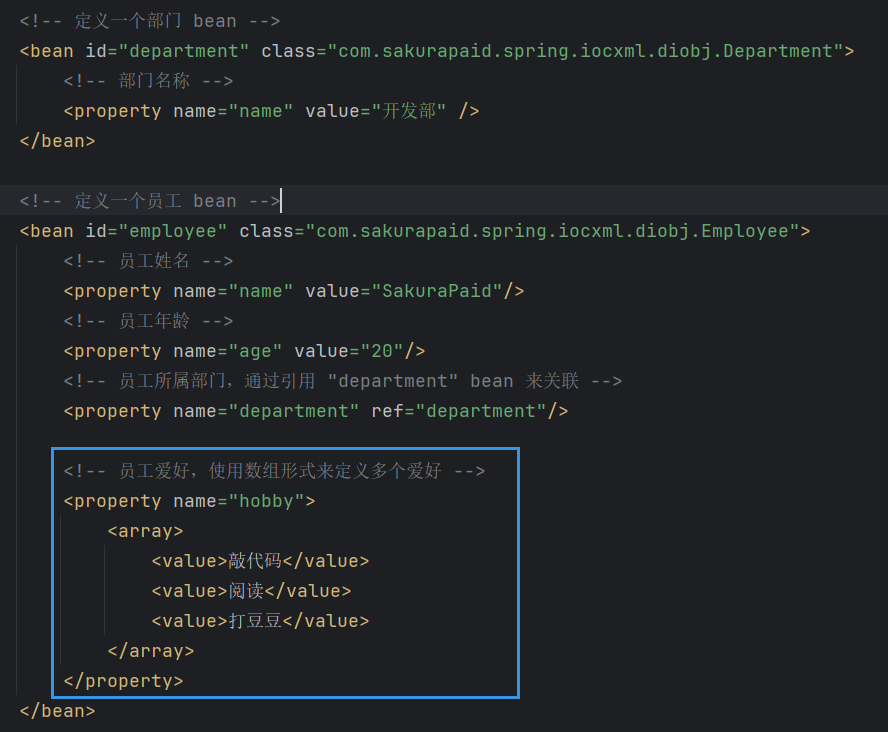Click the name value "age"
Viewport: 888px width, 732px height.
click(255, 351)
